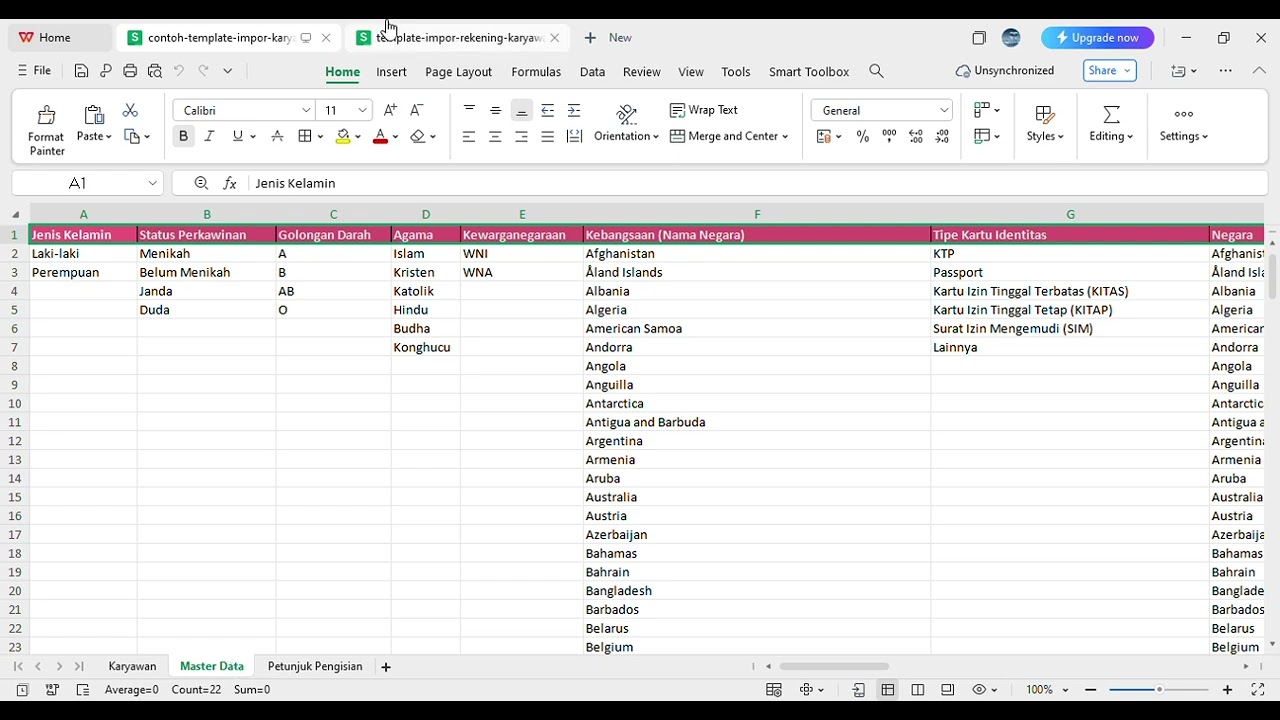1280x720 pixels.
Task: Click the Cut scissors icon
Action: [x=130, y=110]
